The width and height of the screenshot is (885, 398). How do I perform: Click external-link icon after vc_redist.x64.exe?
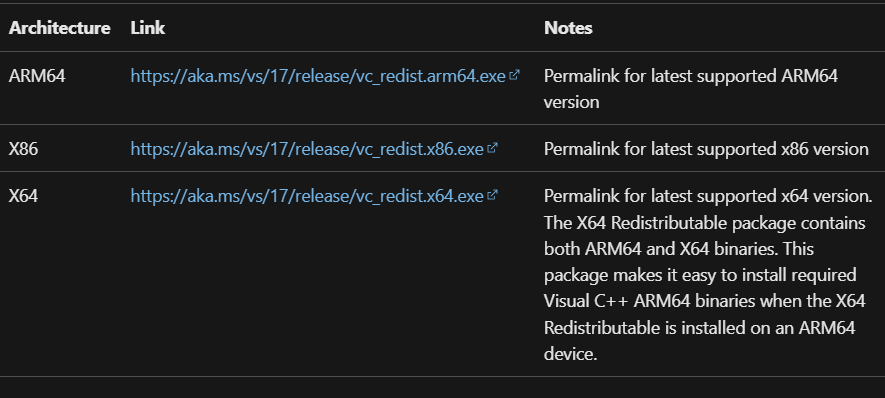click(x=492, y=195)
